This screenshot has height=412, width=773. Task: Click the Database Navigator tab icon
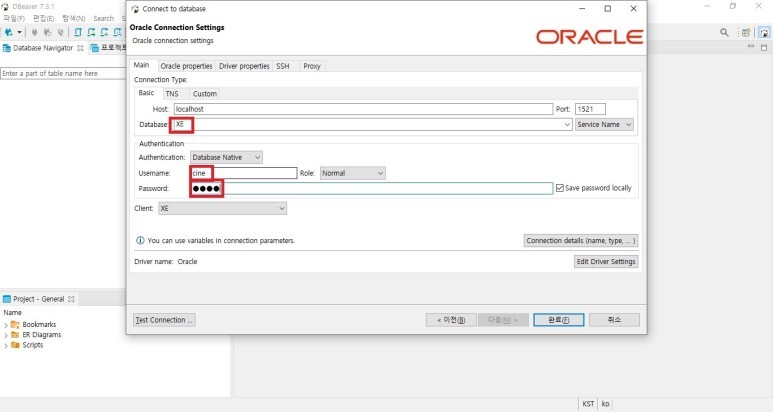click(x=7, y=48)
